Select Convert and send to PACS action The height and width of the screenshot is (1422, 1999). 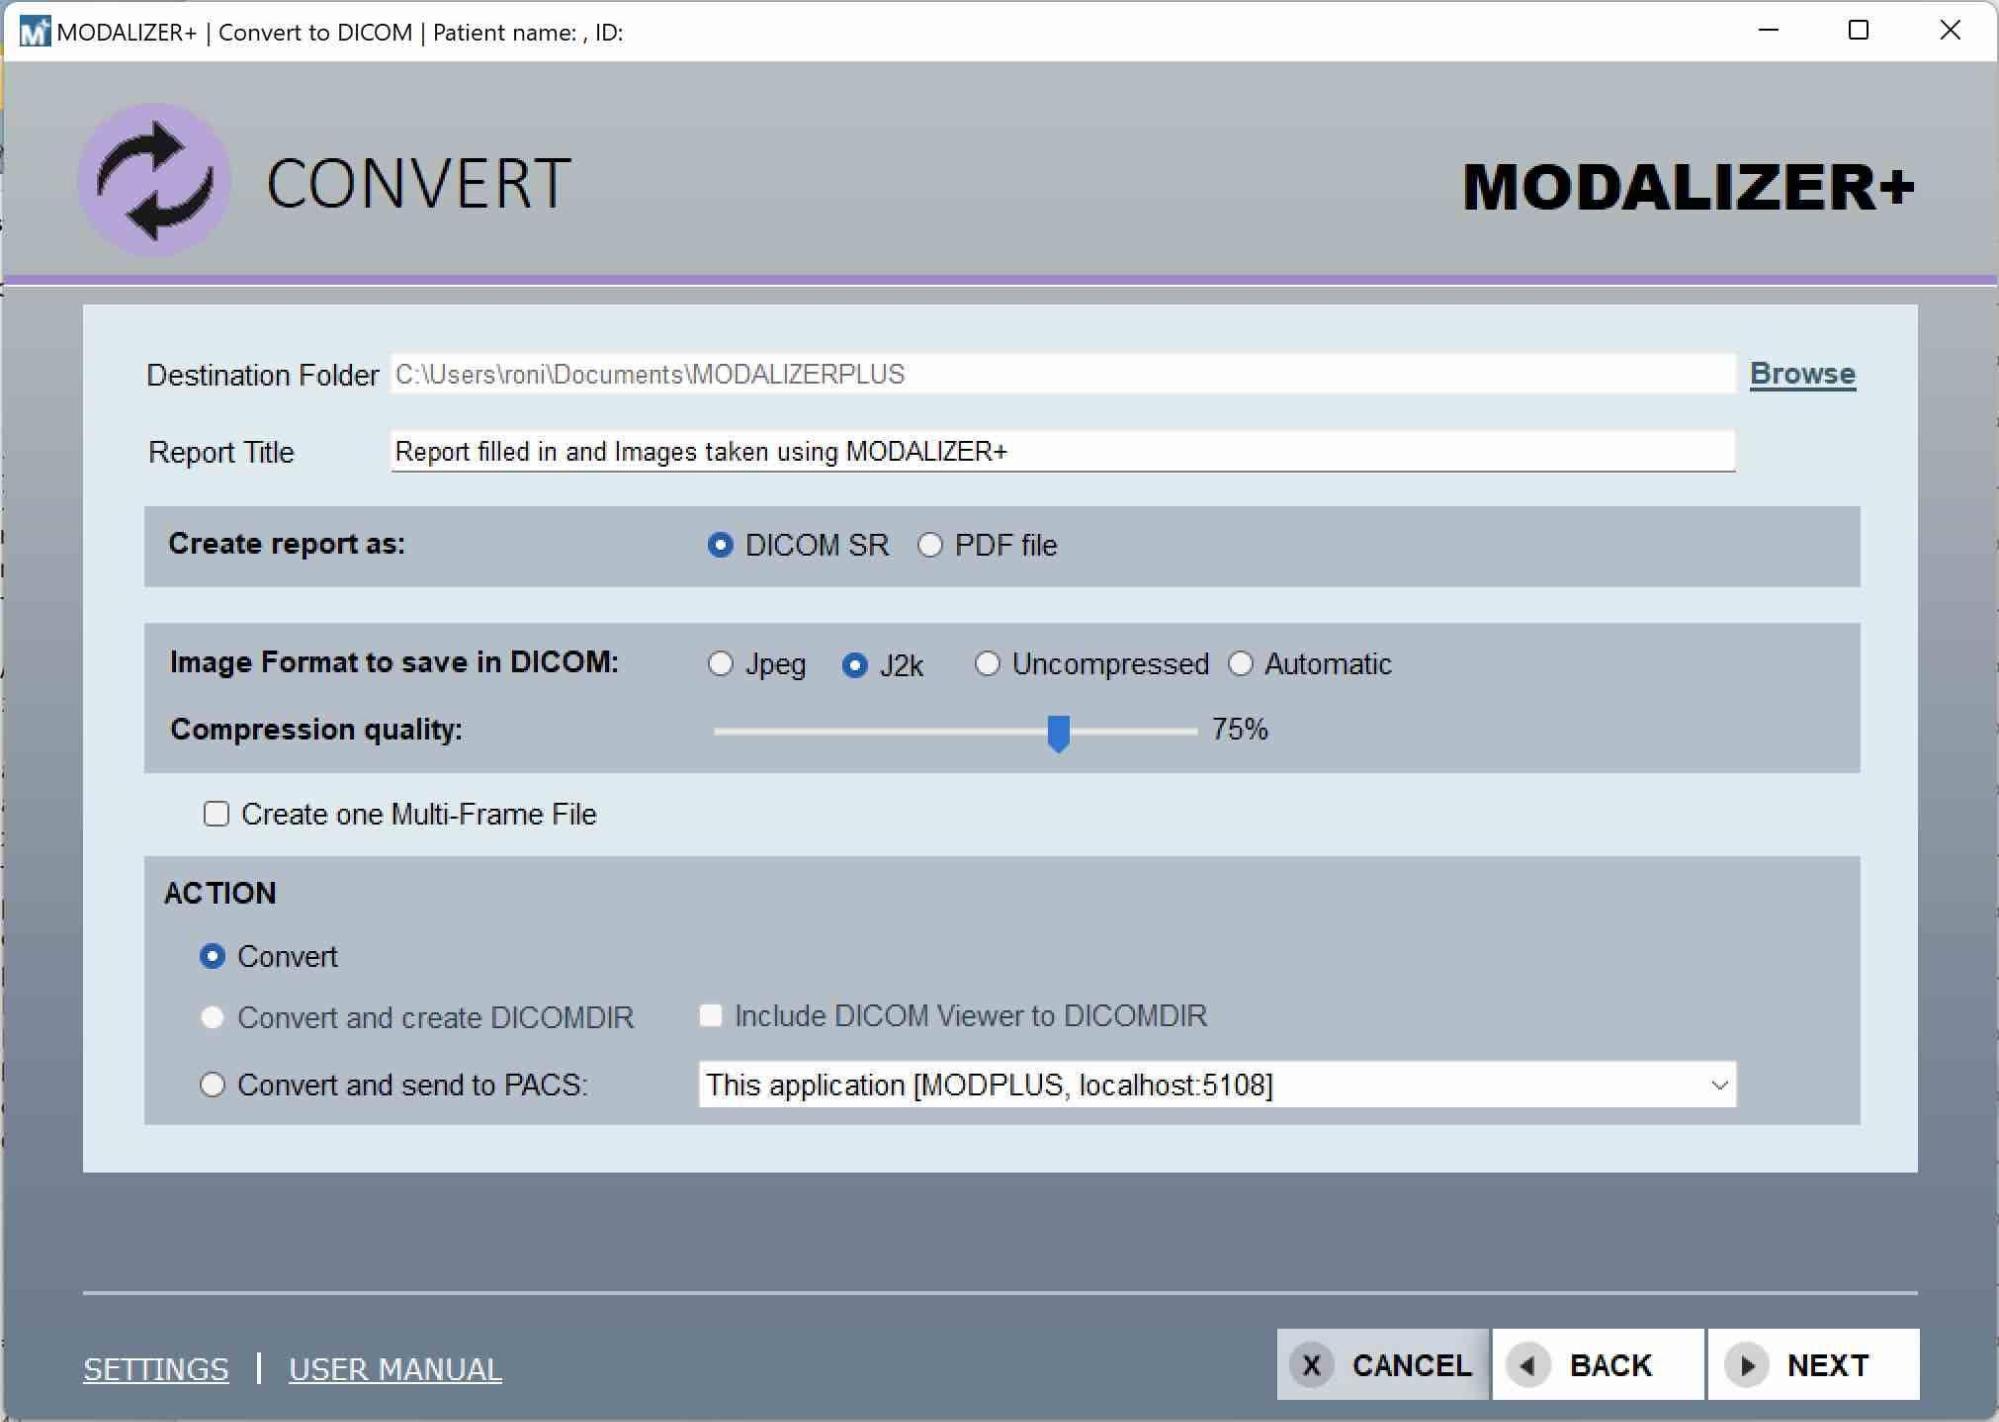pos(212,1085)
